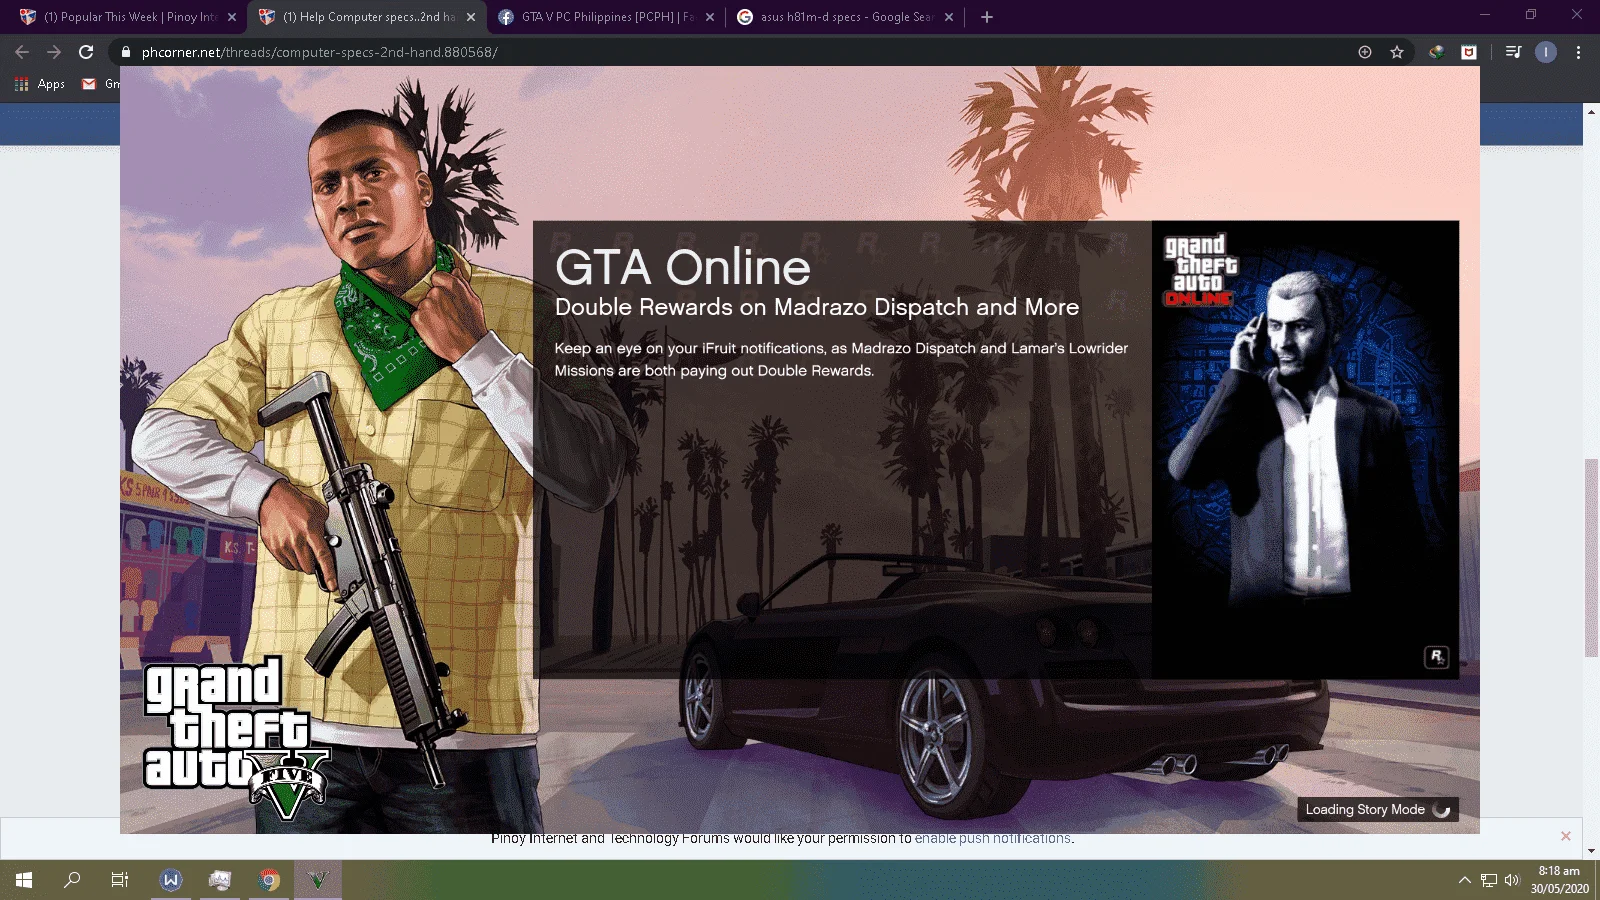Viewport: 1600px width, 900px height.
Task: Close the asus h81m-d specs tab
Action: click(x=949, y=17)
